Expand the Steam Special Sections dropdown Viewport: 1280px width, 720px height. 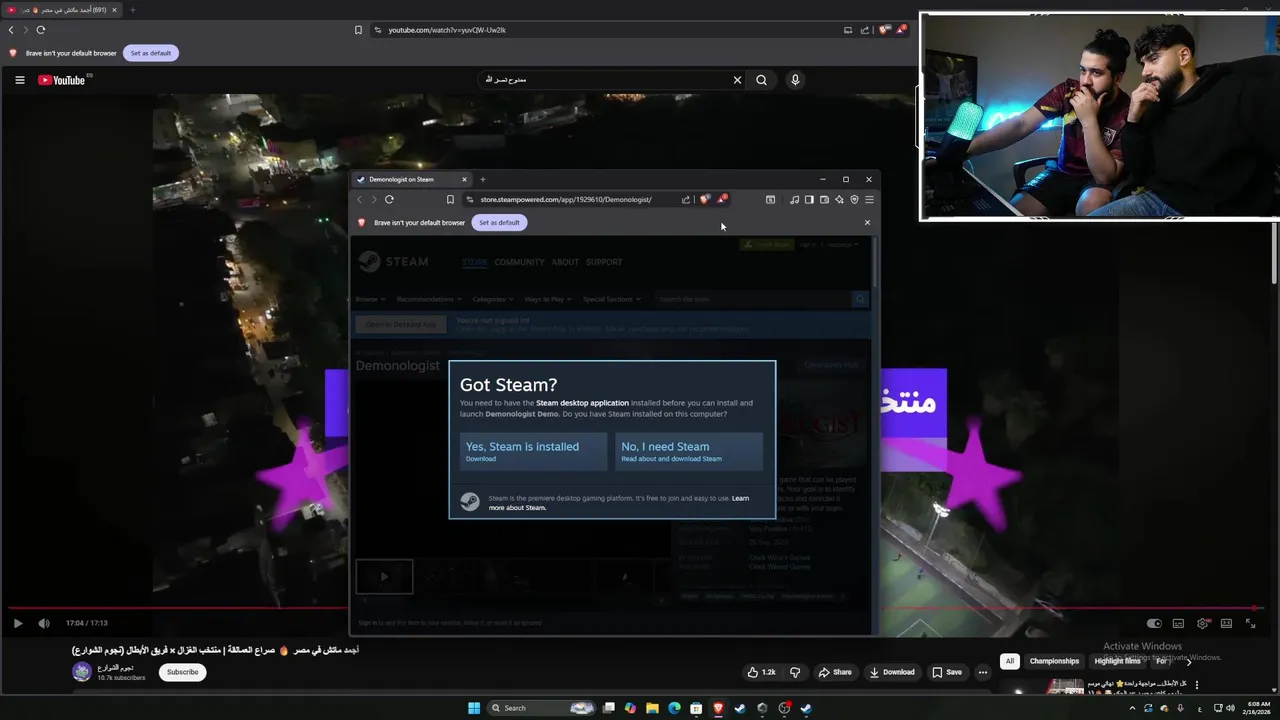(x=612, y=299)
